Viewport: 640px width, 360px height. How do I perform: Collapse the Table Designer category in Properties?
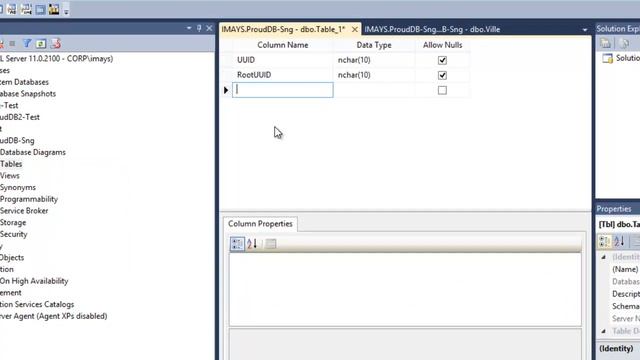pyautogui.click(x=604, y=331)
